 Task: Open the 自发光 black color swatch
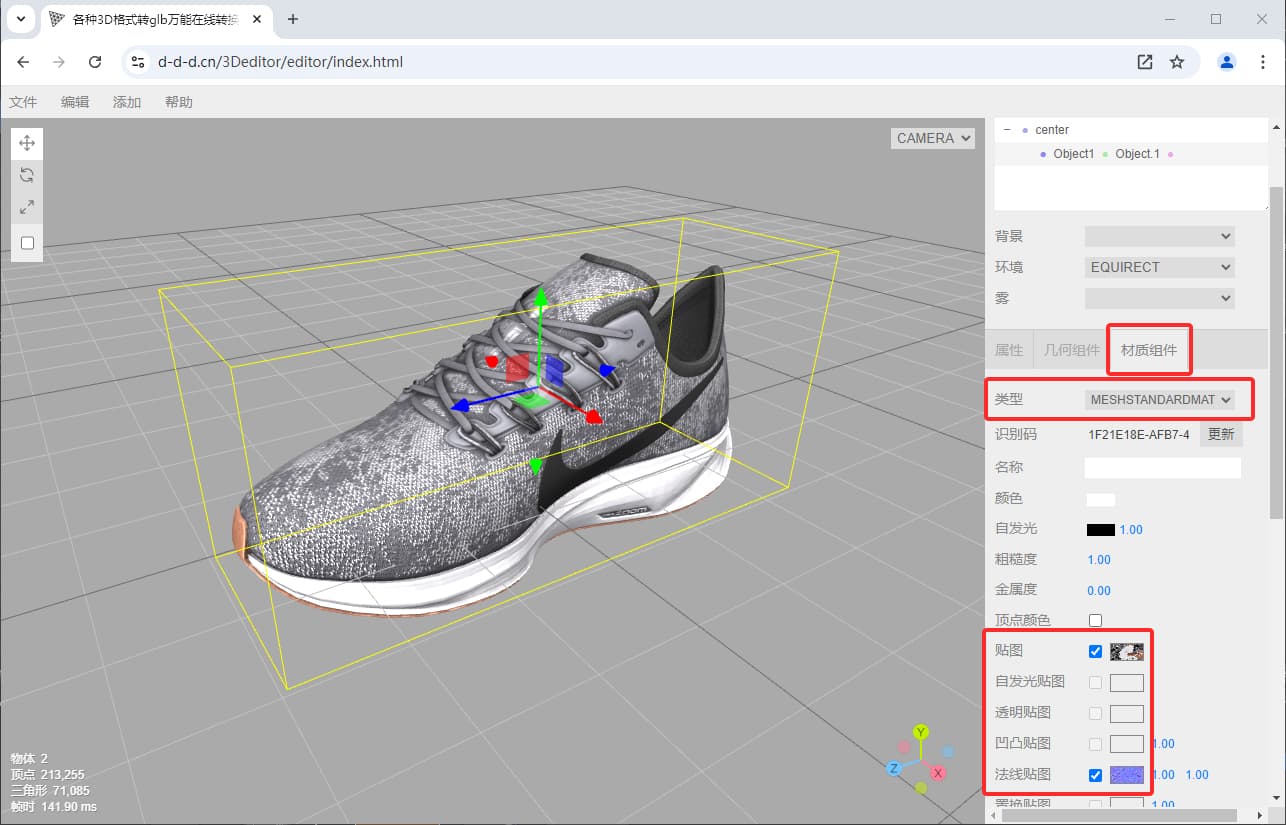pos(1101,530)
